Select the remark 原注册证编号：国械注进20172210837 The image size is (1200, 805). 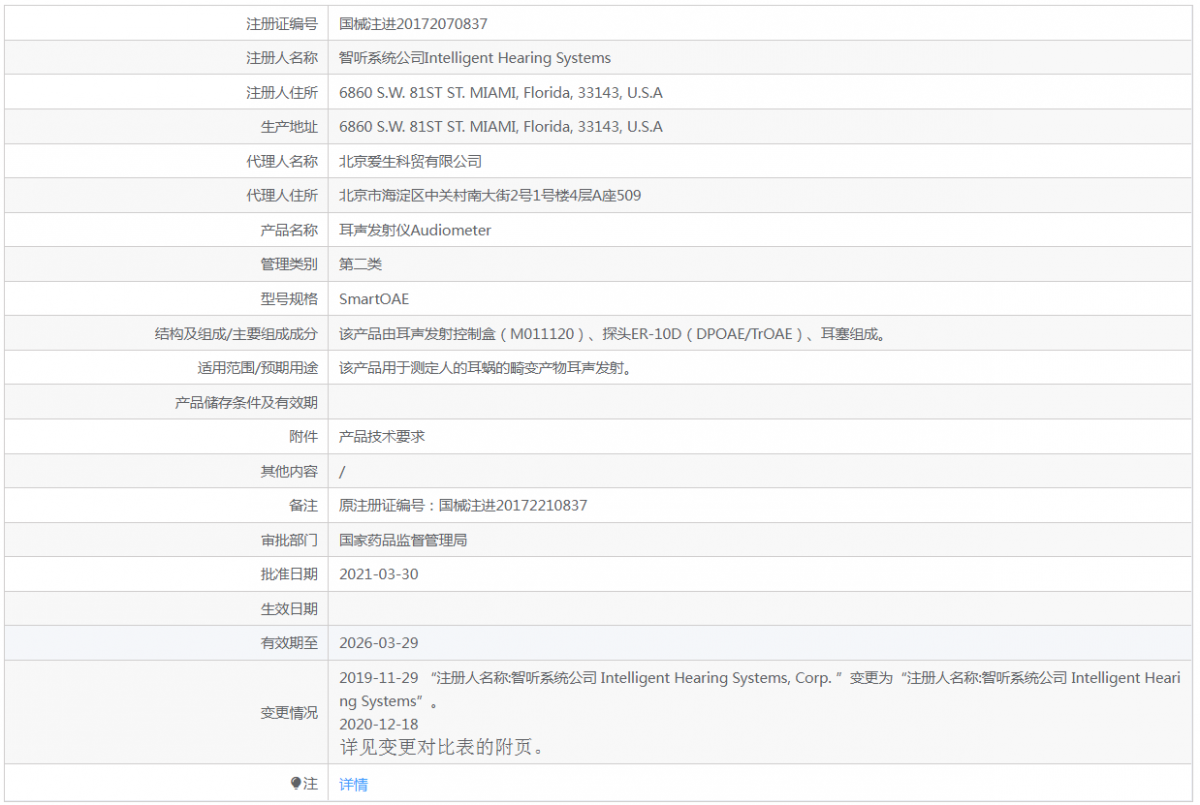pos(463,506)
